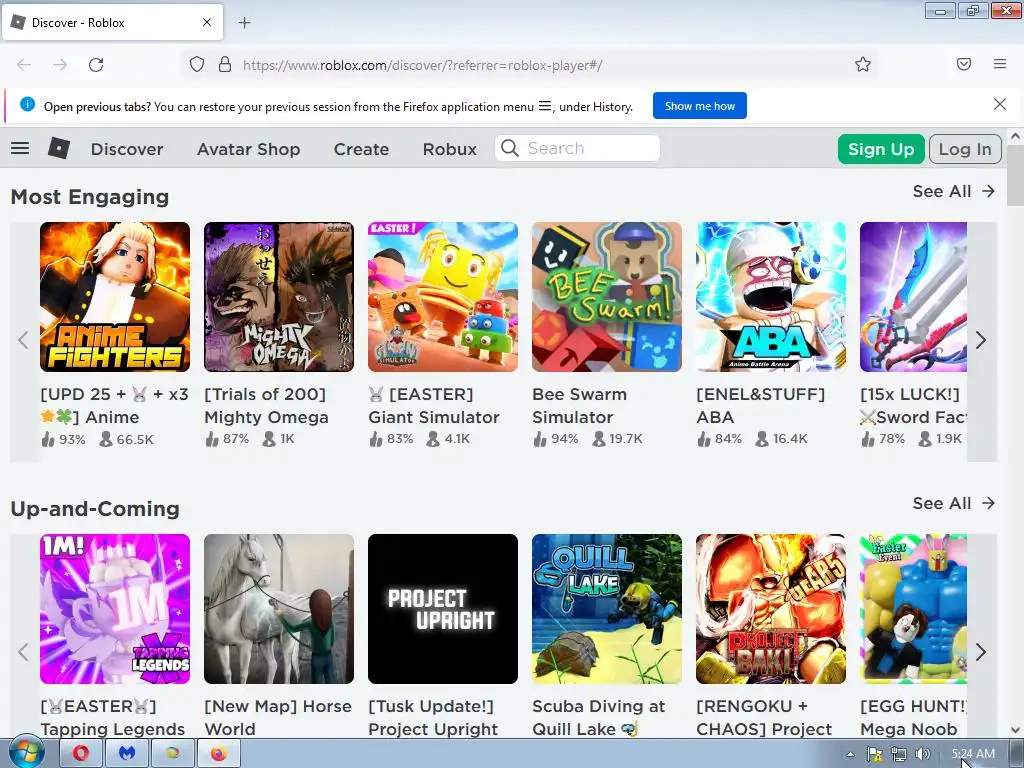Open Scuba Diving at Quill Lake thumbnail

tap(607, 609)
